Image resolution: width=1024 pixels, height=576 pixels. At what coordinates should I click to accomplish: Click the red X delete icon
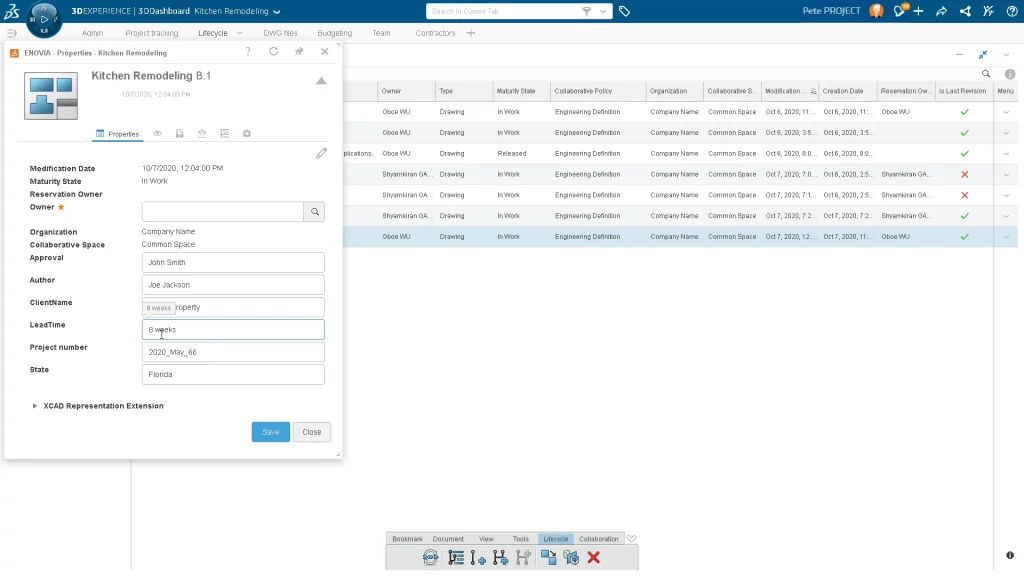594,558
